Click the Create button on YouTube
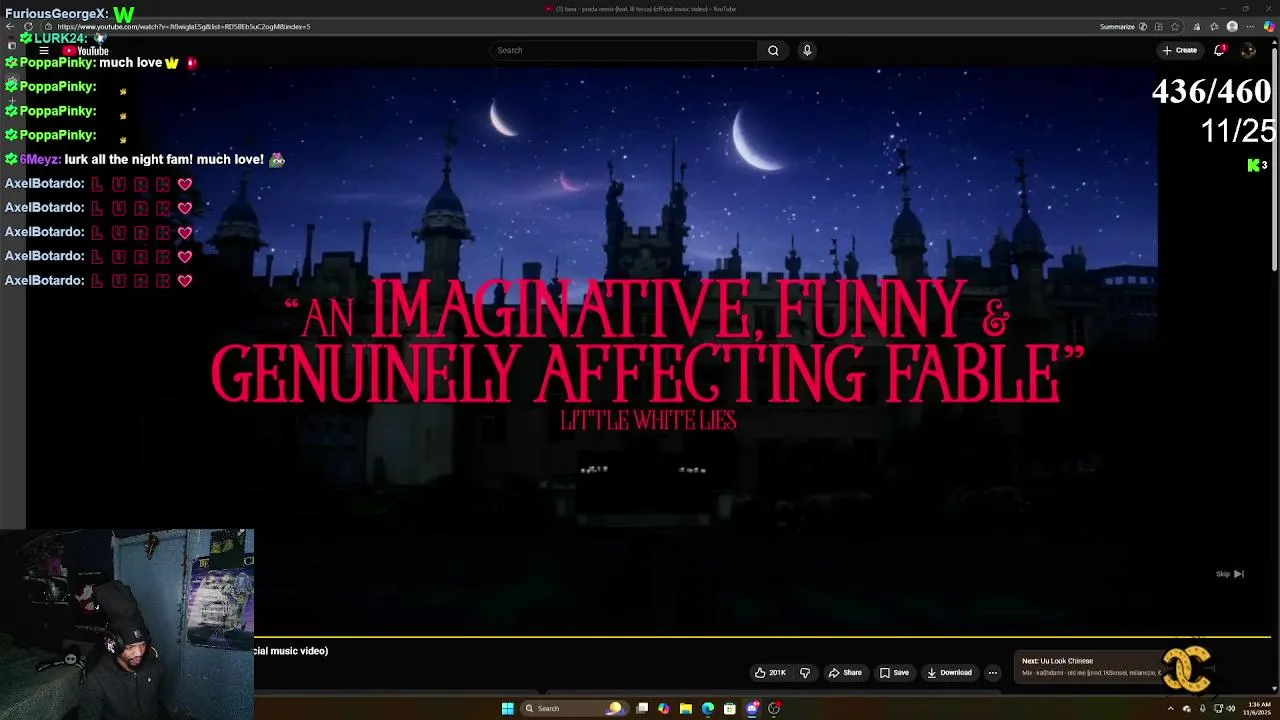The height and width of the screenshot is (720, 1280). click(x=1180, y=50)
